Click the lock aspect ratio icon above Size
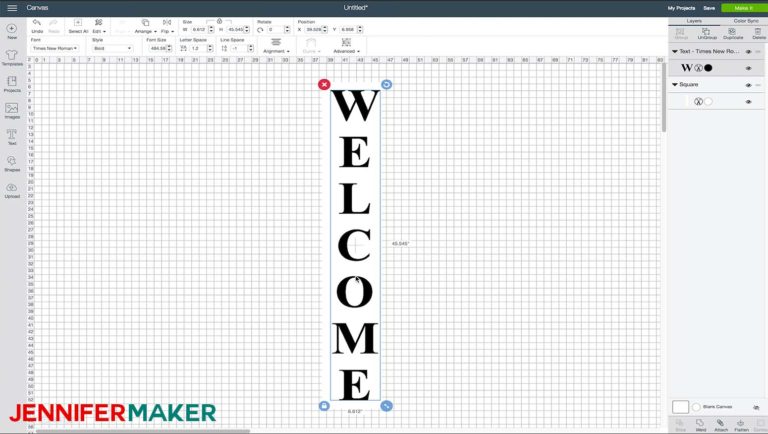The height and width of the screenshot is (434, 768). tap(219, 21)
